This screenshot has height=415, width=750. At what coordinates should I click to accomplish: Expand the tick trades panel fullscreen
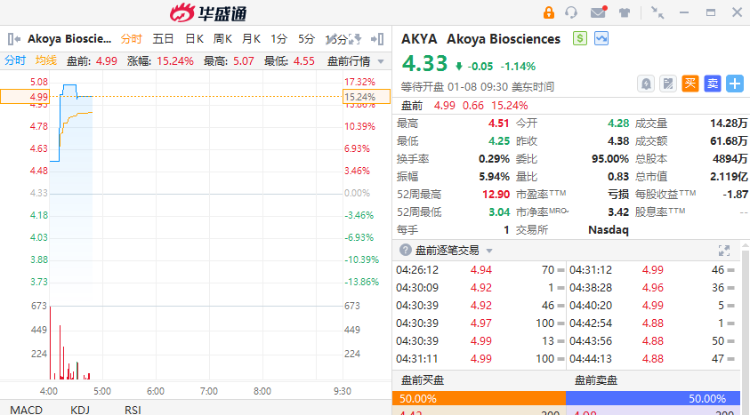(x=724, y=250)
